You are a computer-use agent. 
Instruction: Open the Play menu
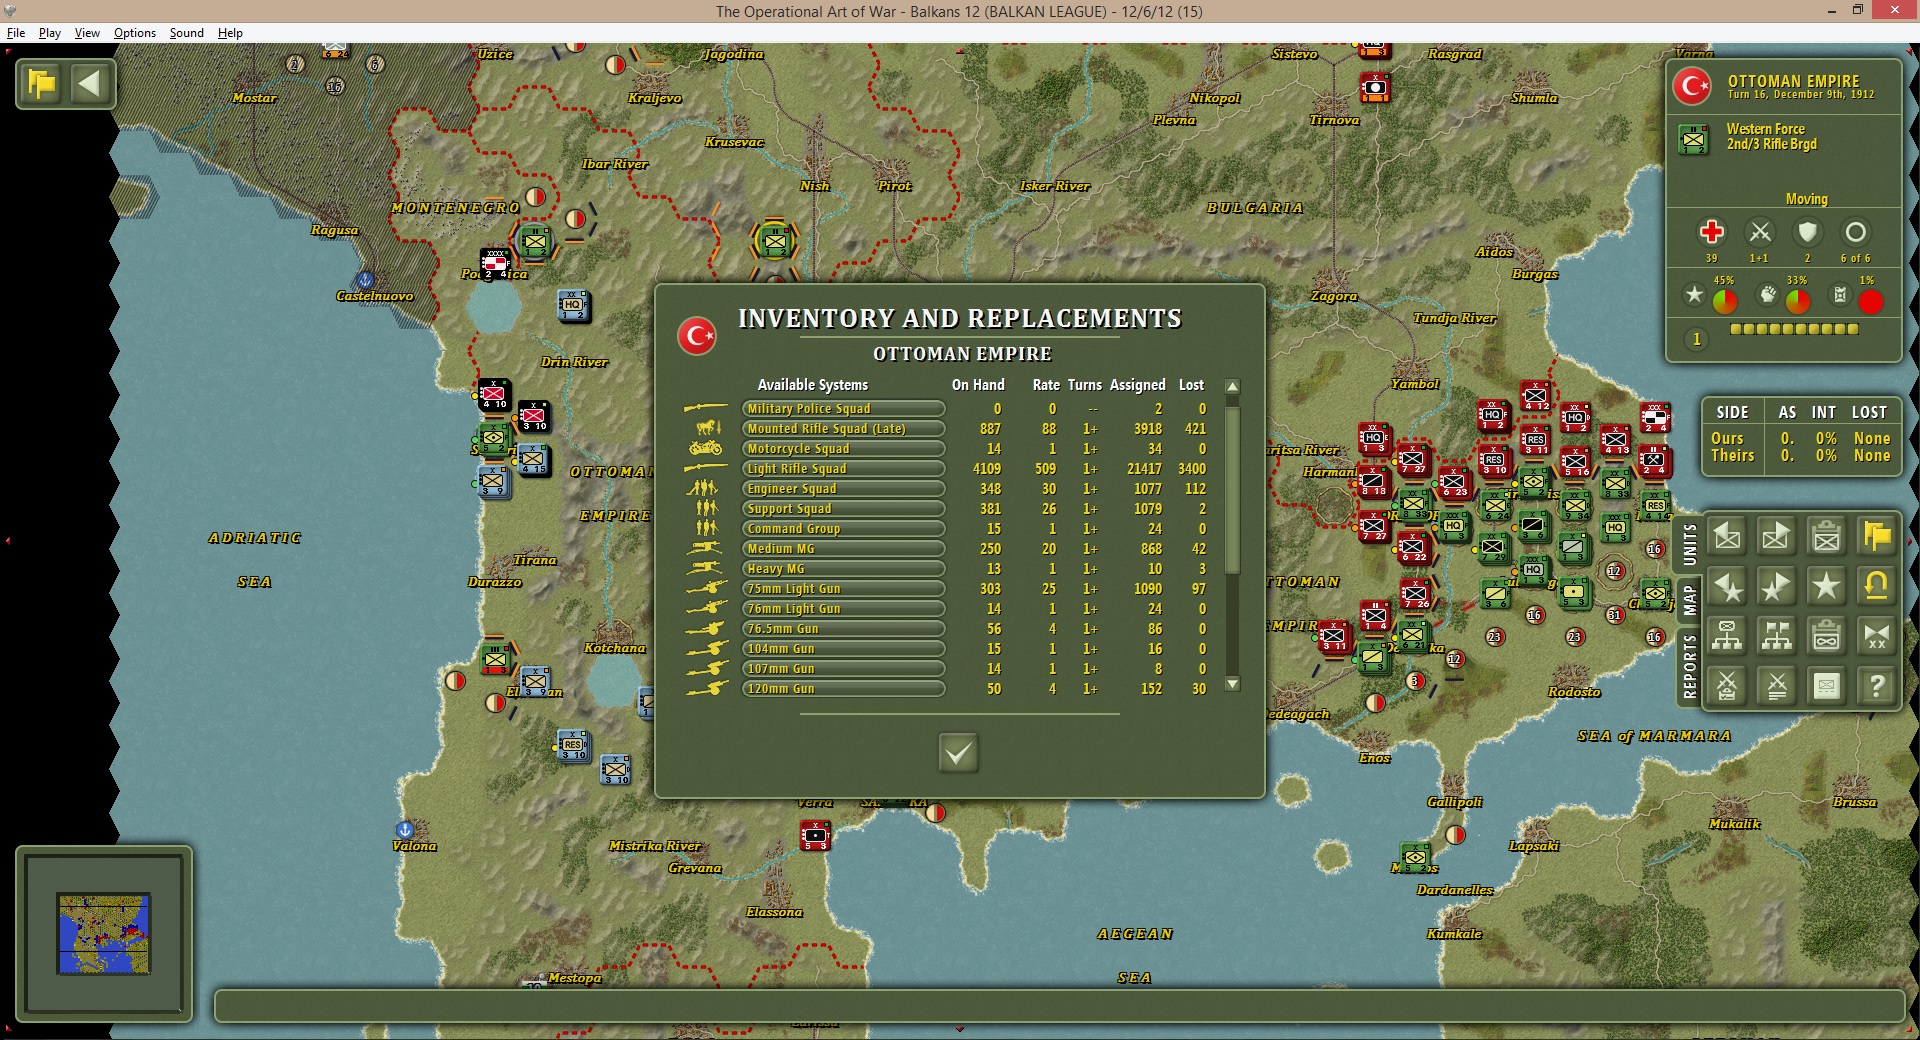coord(50,33)
